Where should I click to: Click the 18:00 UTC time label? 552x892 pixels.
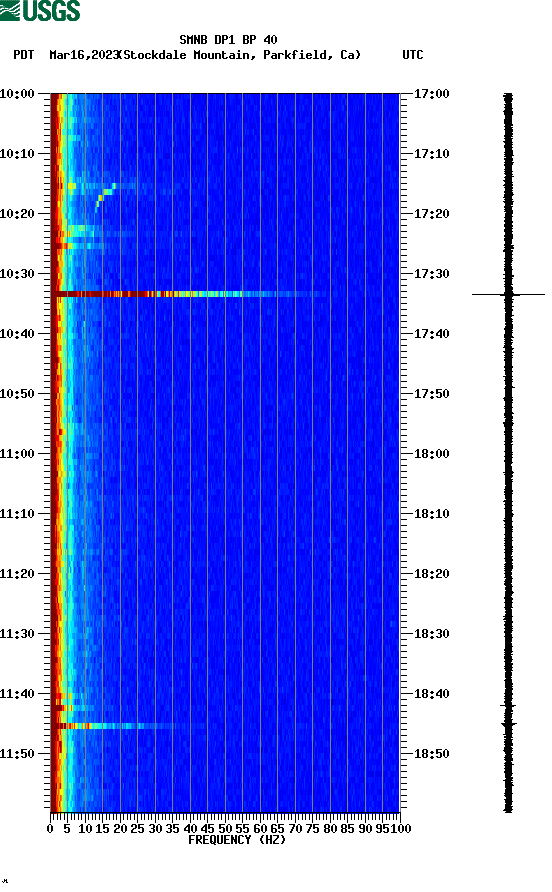(431, 454)
